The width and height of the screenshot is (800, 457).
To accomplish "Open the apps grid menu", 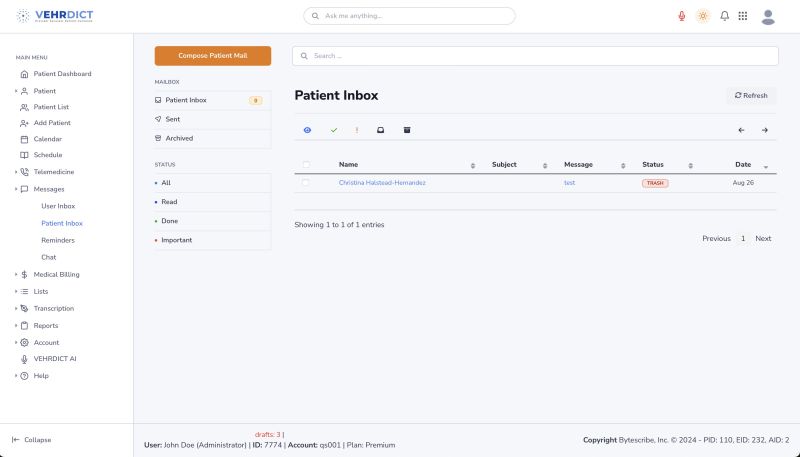I will tap(743, 16).
